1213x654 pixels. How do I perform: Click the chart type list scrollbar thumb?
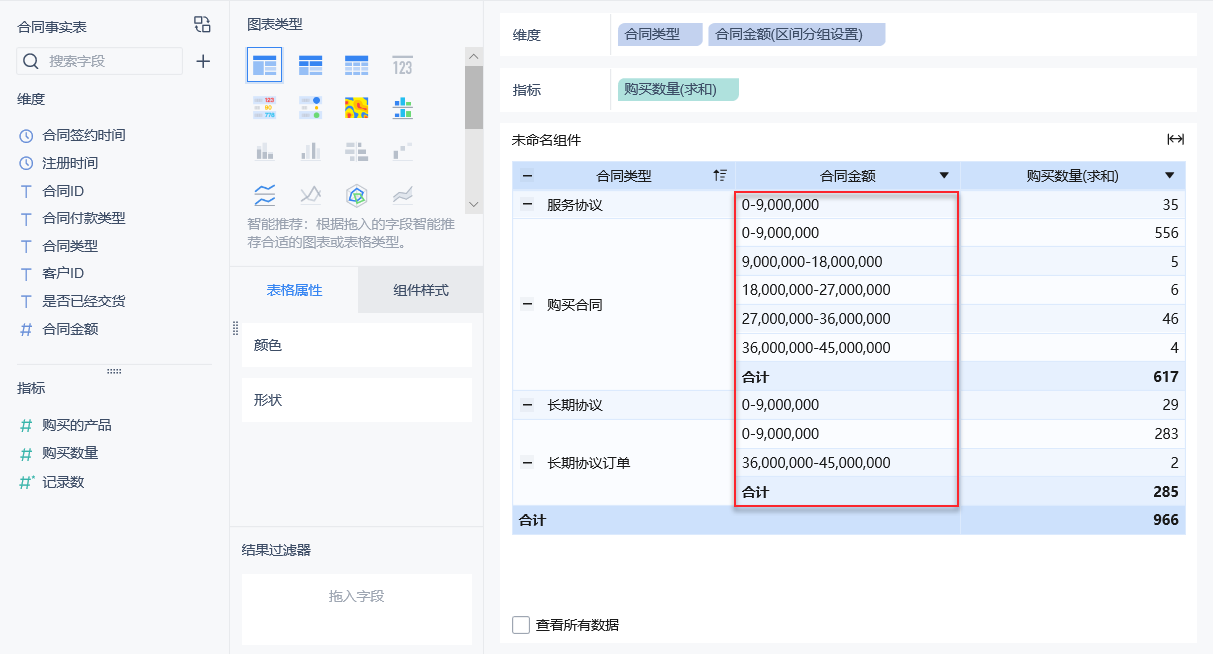coord(474,98)
